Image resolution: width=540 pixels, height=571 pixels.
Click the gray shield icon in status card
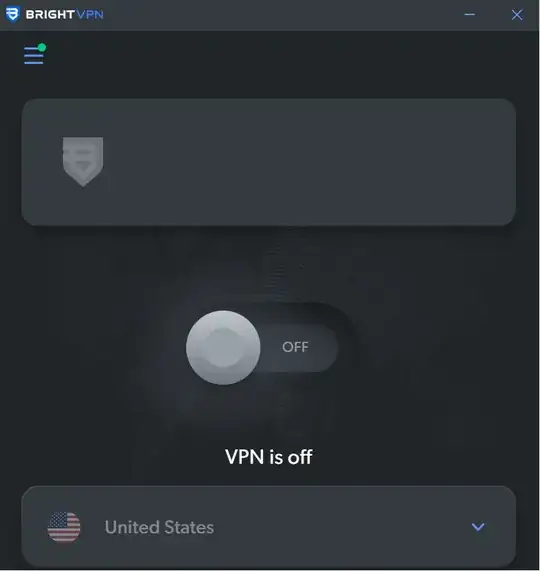[83, 162]
